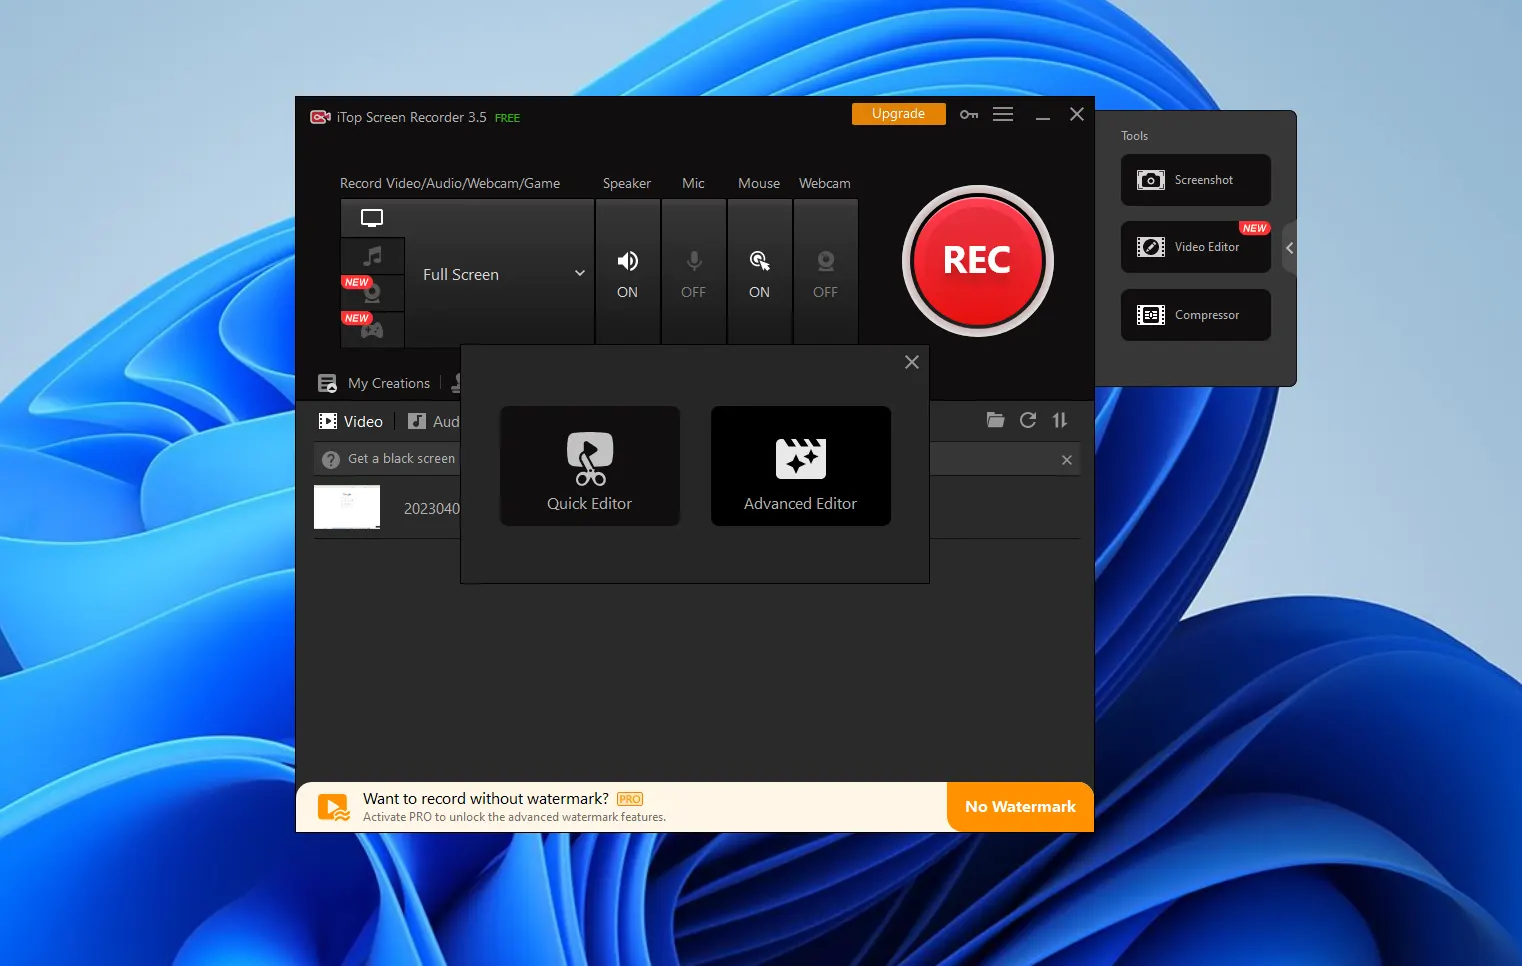
Task: Collapse the Tools side panel arrow
Action: coord(1290,248)
